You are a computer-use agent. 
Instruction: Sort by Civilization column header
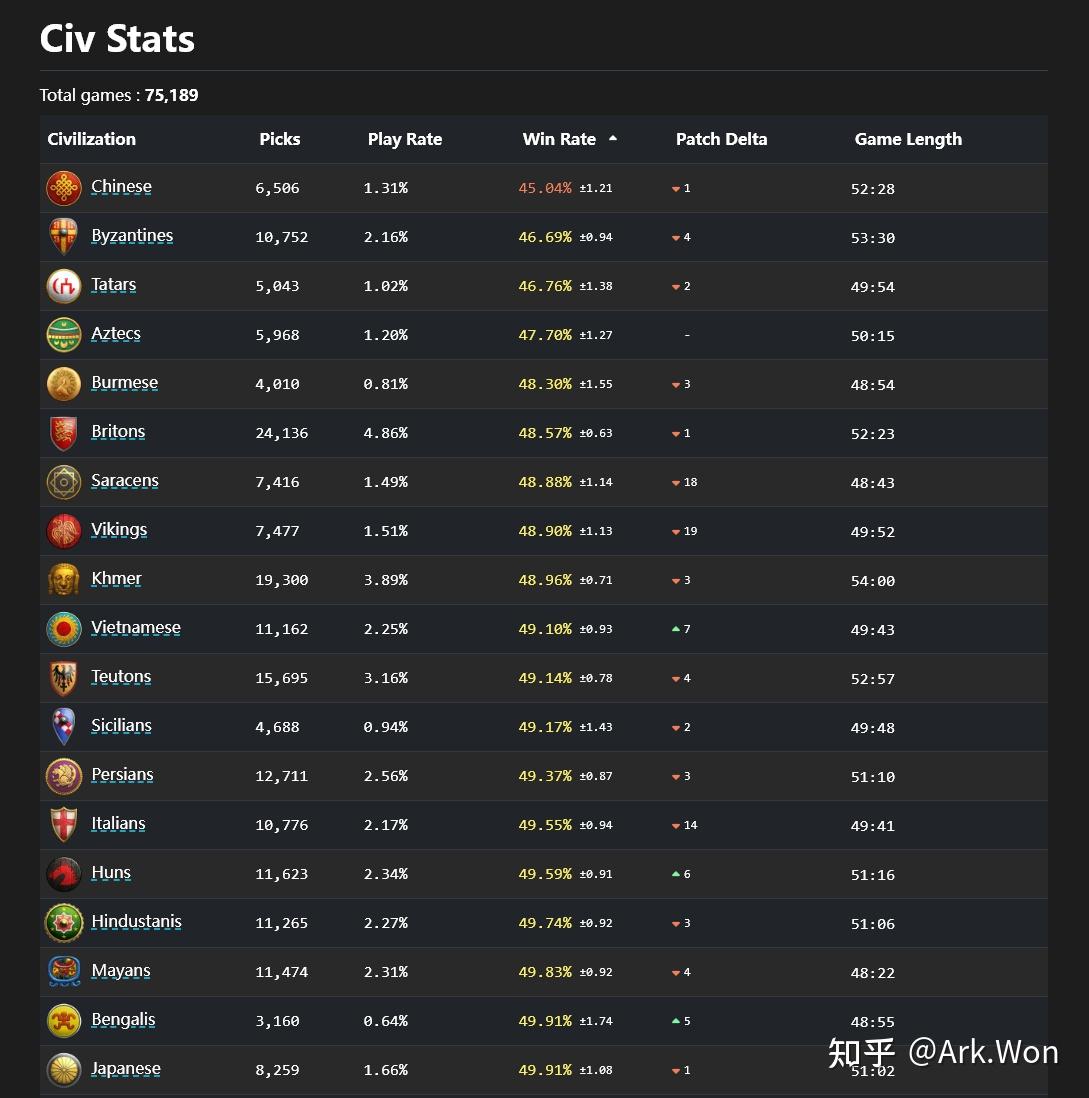point(92,139)
